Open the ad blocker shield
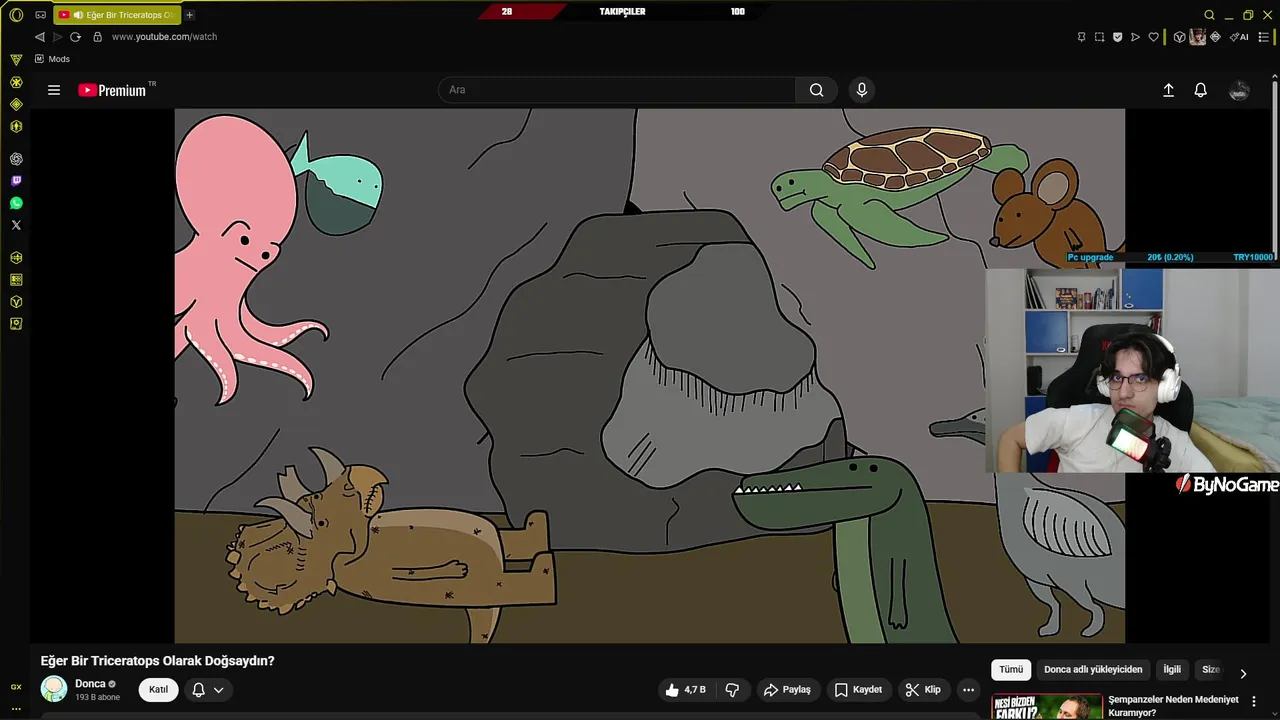Viewport: 1280px width, 720px height. pos(1117,37)
